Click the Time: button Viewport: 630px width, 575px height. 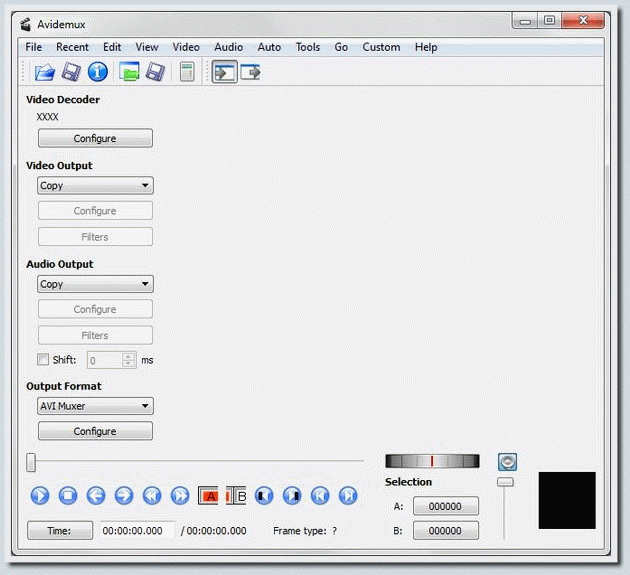[60, 530]
